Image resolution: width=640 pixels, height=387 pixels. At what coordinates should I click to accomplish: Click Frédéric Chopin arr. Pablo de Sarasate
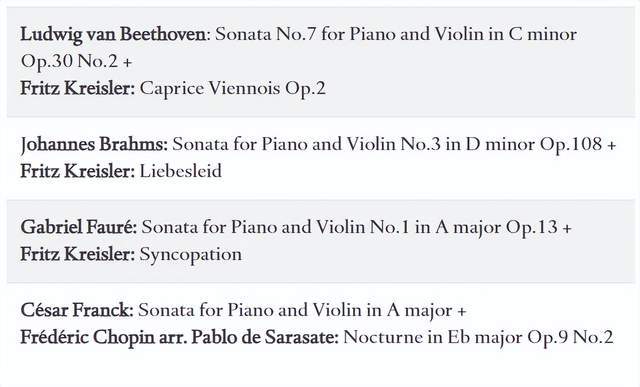tap(180, 338)
